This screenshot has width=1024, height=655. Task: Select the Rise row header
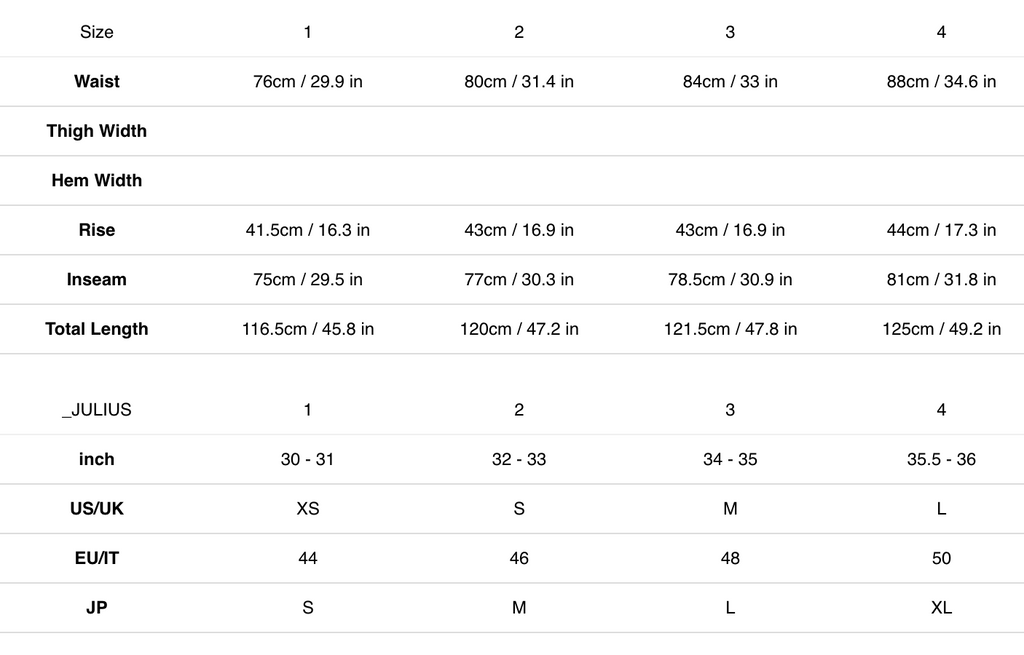97,231
